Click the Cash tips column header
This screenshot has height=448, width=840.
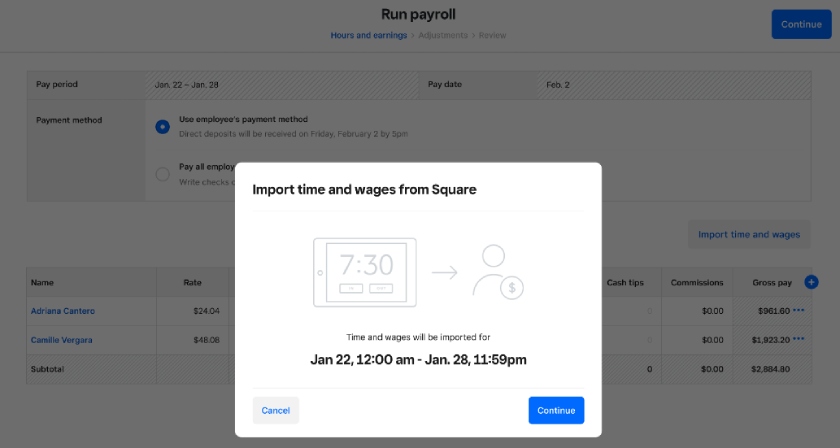coord(625,282)
